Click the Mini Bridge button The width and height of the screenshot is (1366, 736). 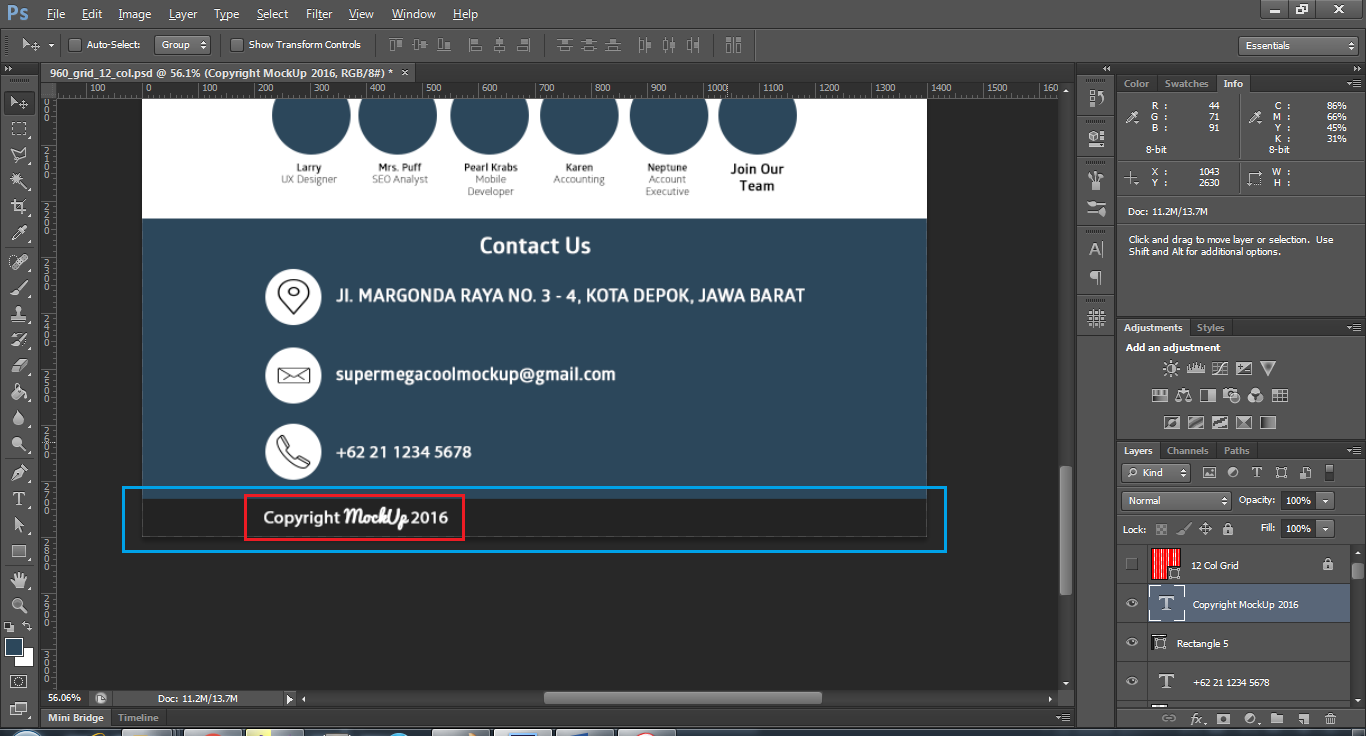pyautogui.click(x=75, y=717)
